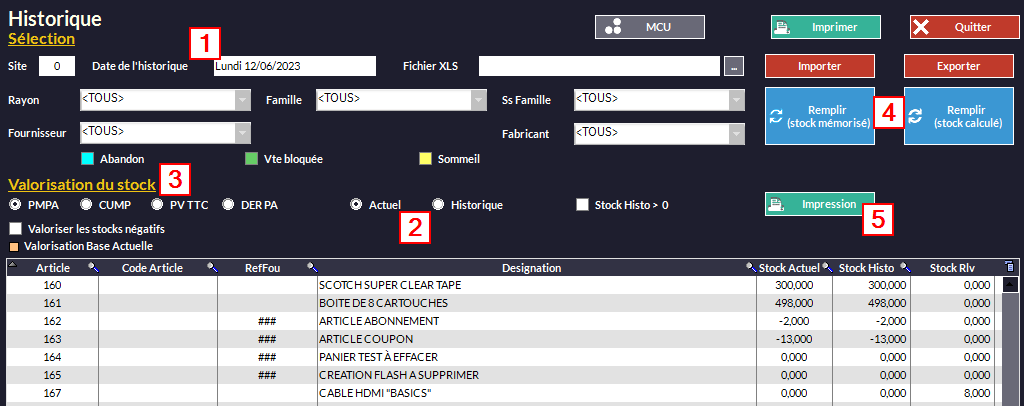Click the browse button next to Fichier XLS

[735, 67]
